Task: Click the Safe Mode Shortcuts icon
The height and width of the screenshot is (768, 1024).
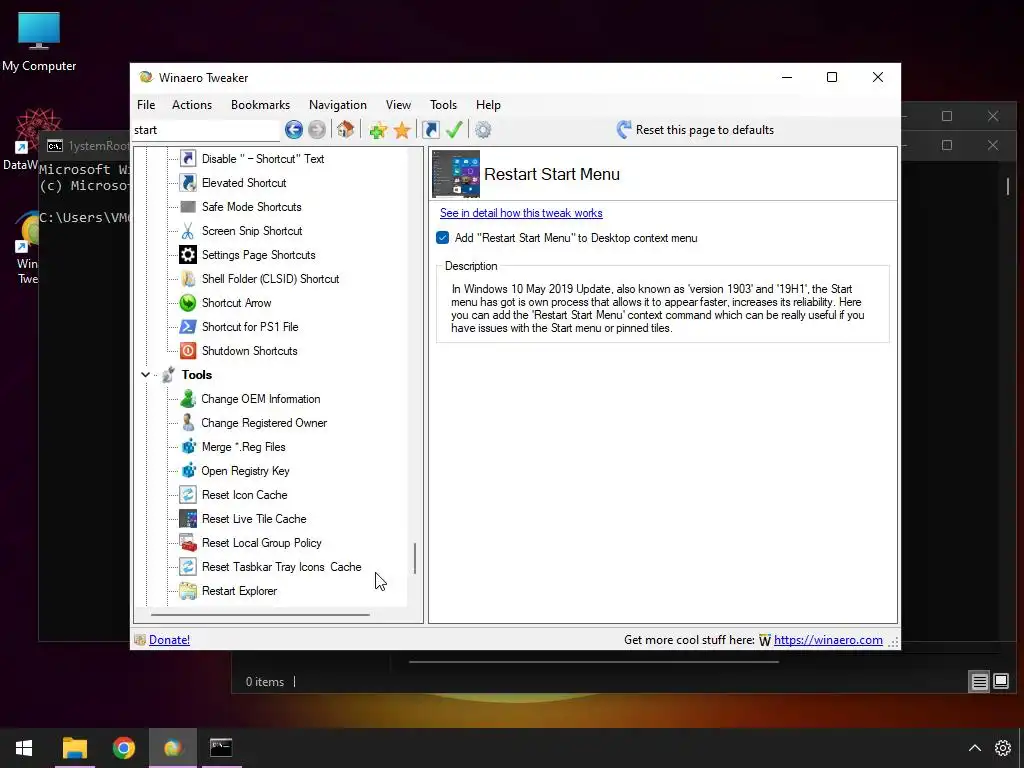Action: [188, 207]
